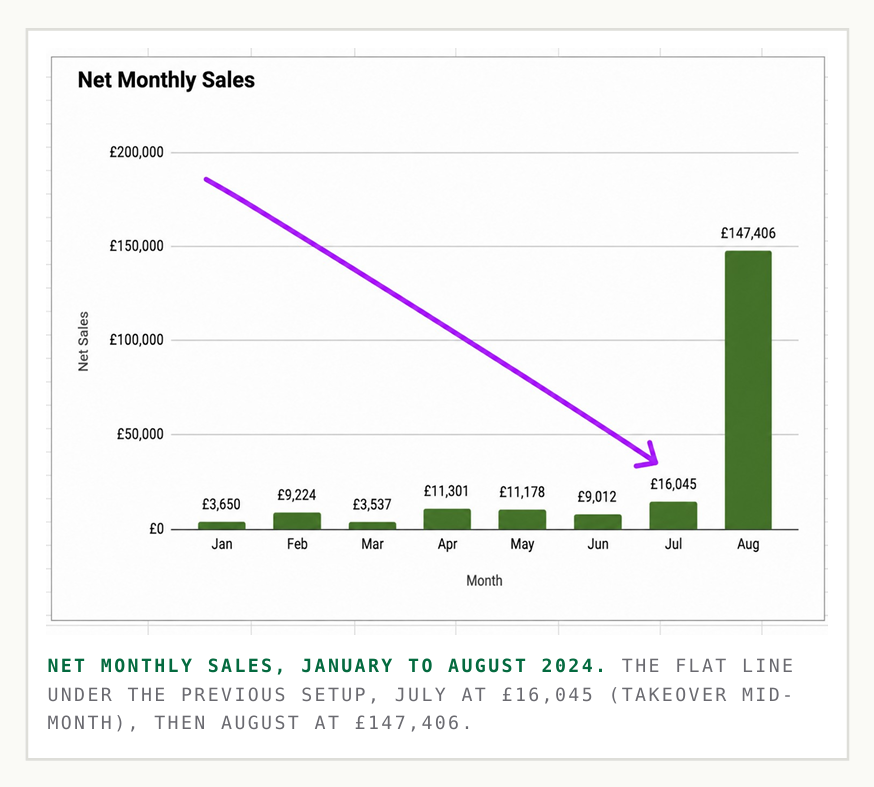Click the February sales bar

(297, 521)
